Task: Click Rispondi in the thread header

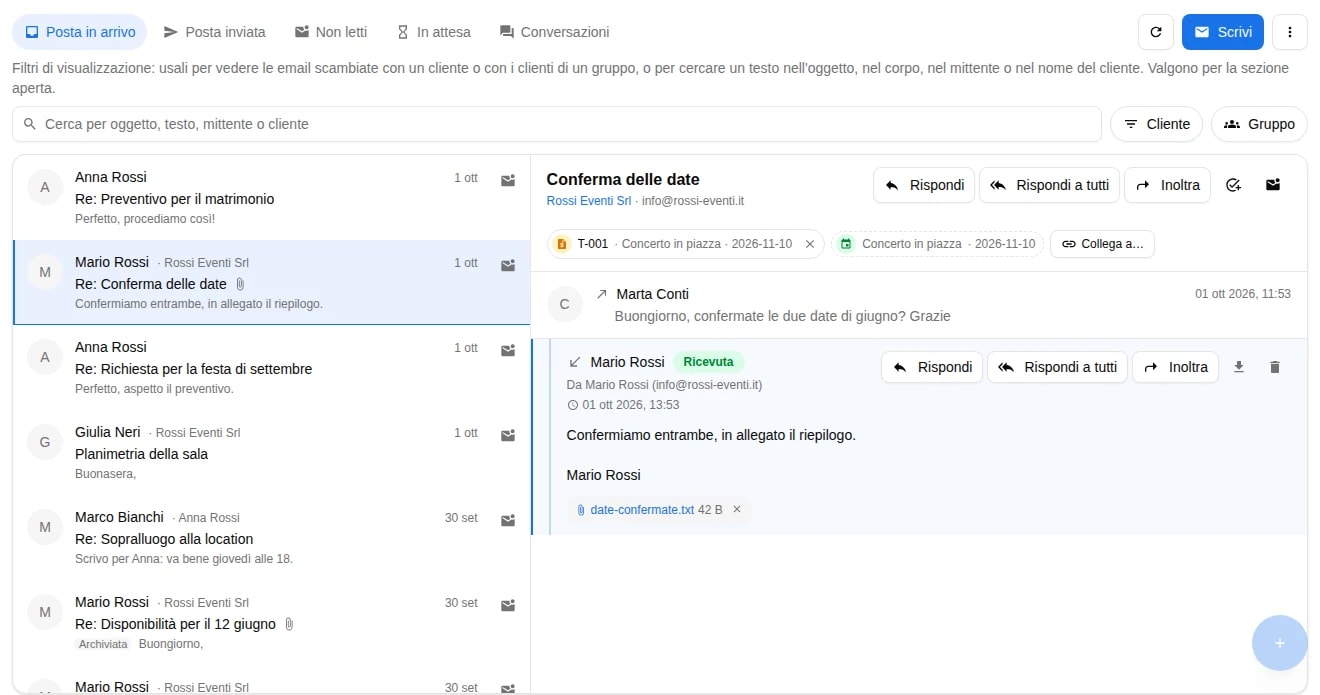Action: pos(924,185)
